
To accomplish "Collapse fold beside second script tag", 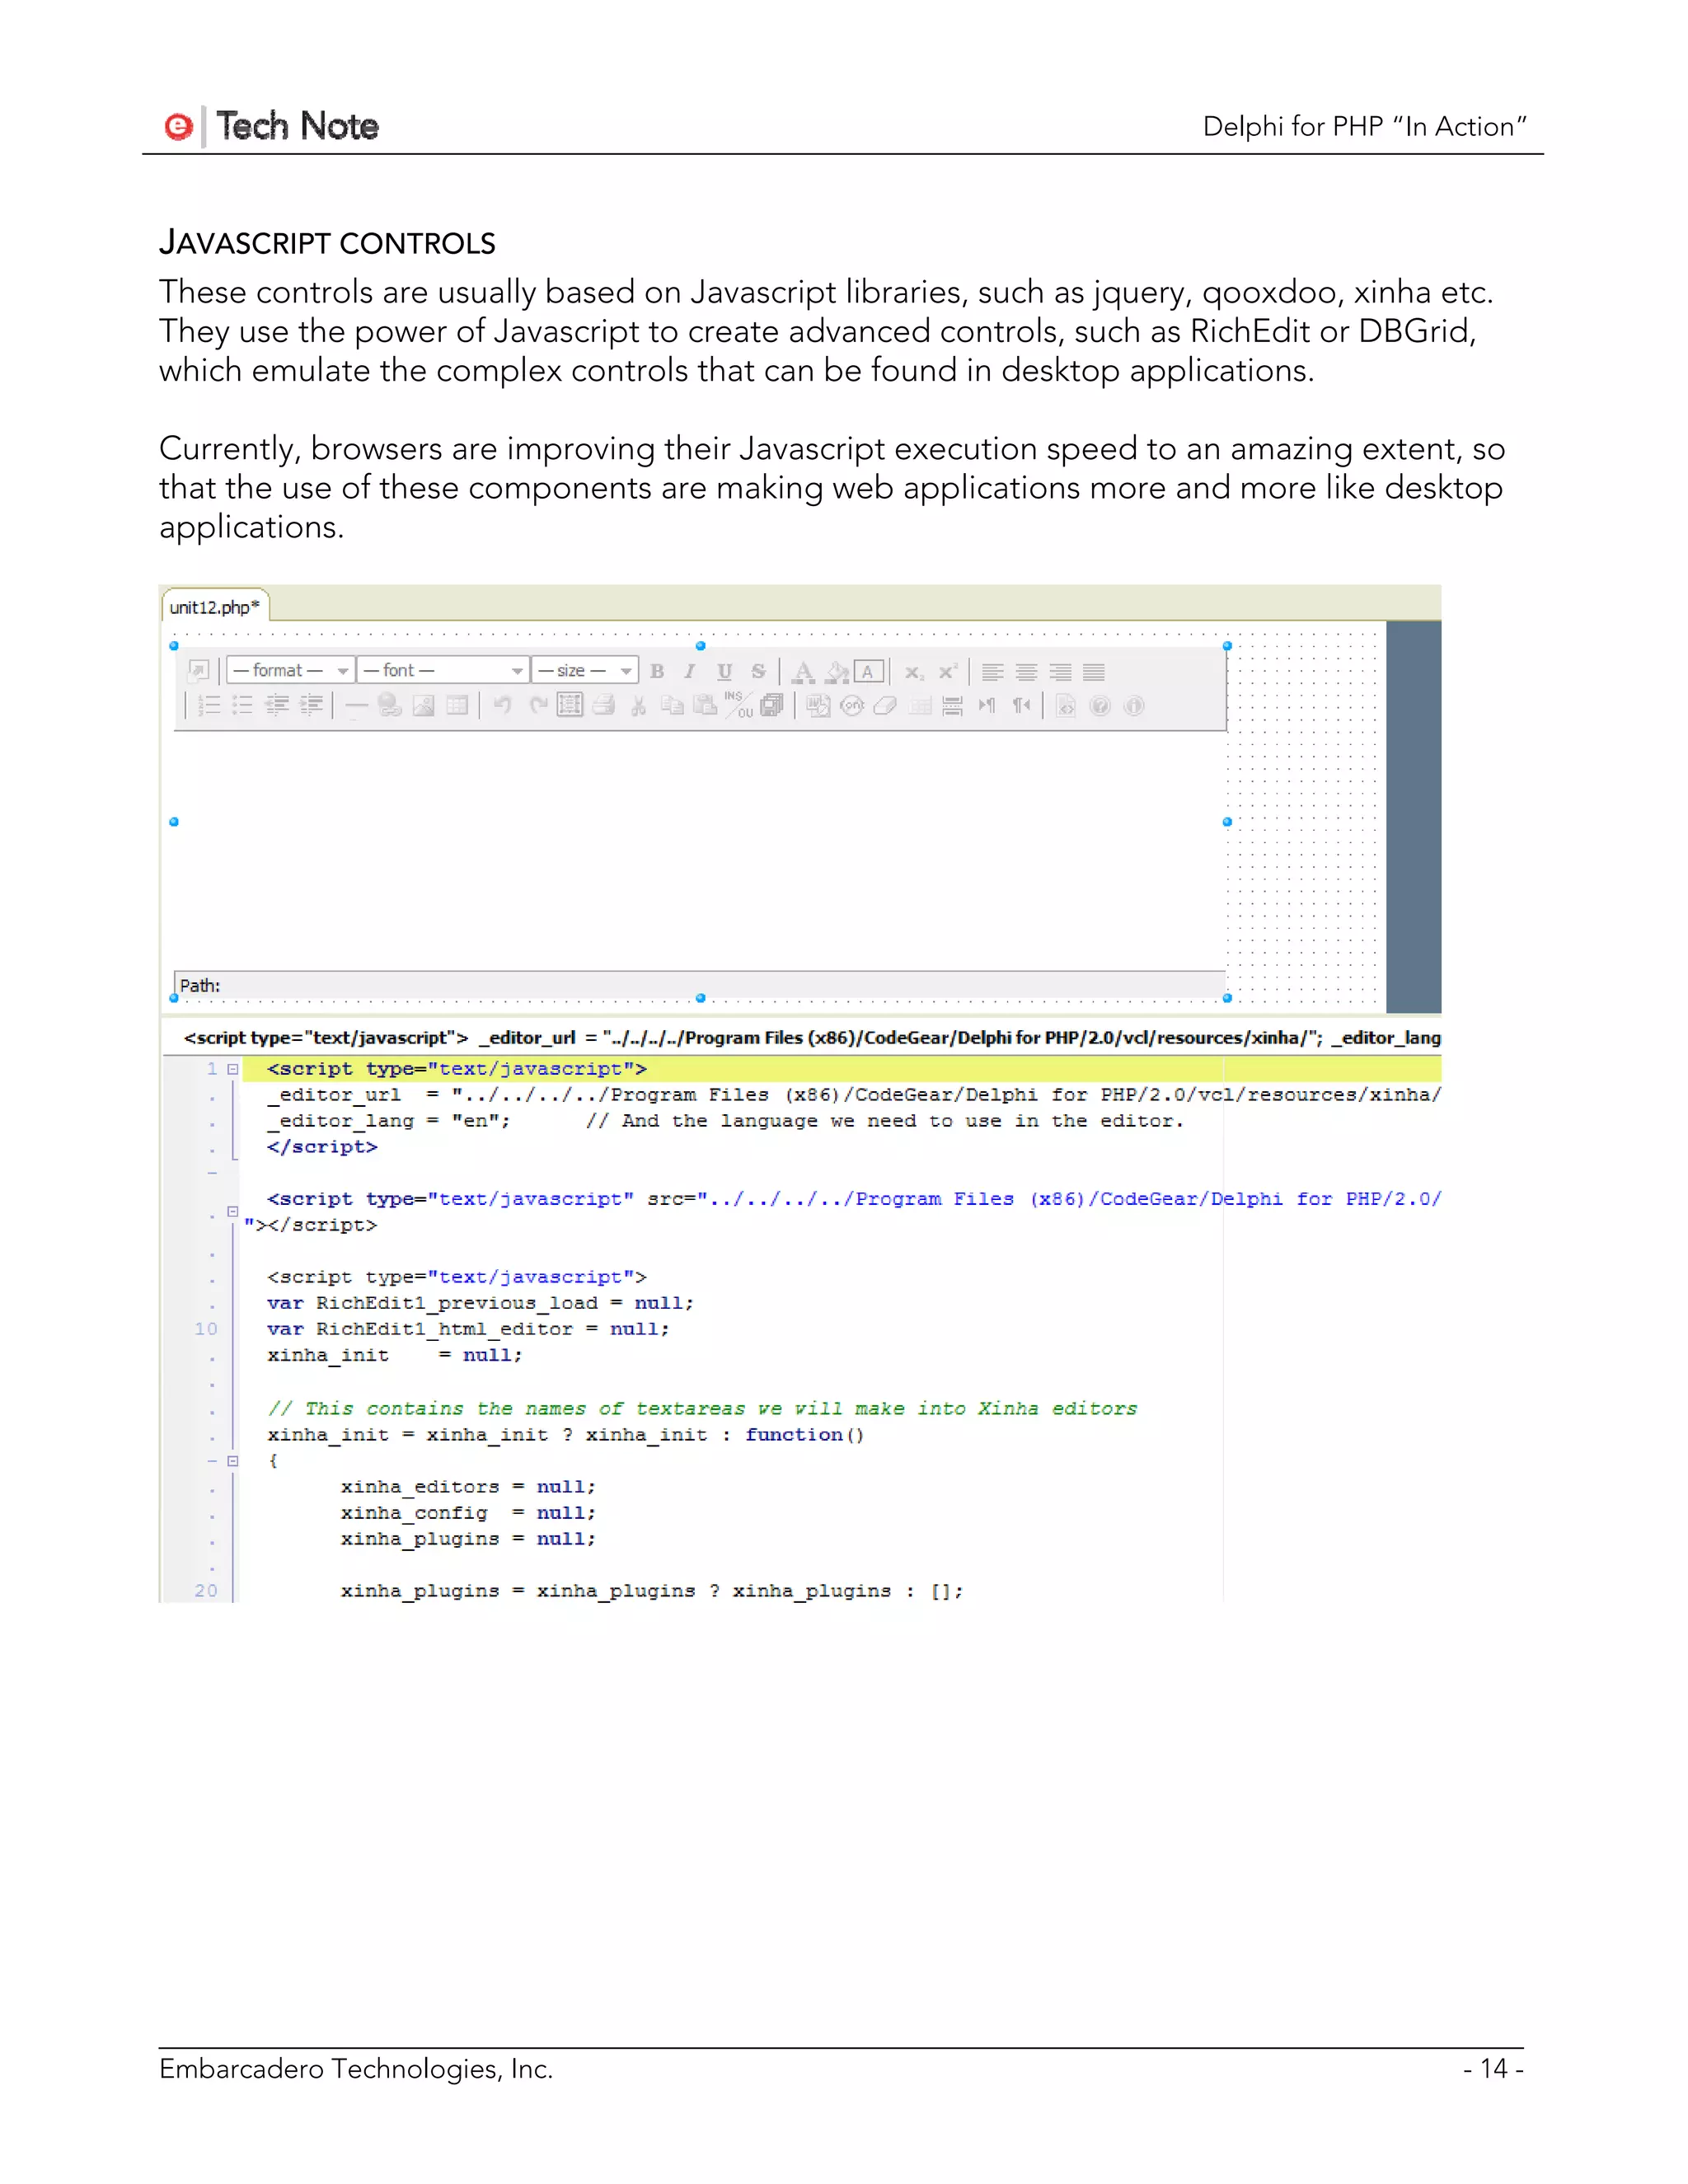I will coord(232,1212).
